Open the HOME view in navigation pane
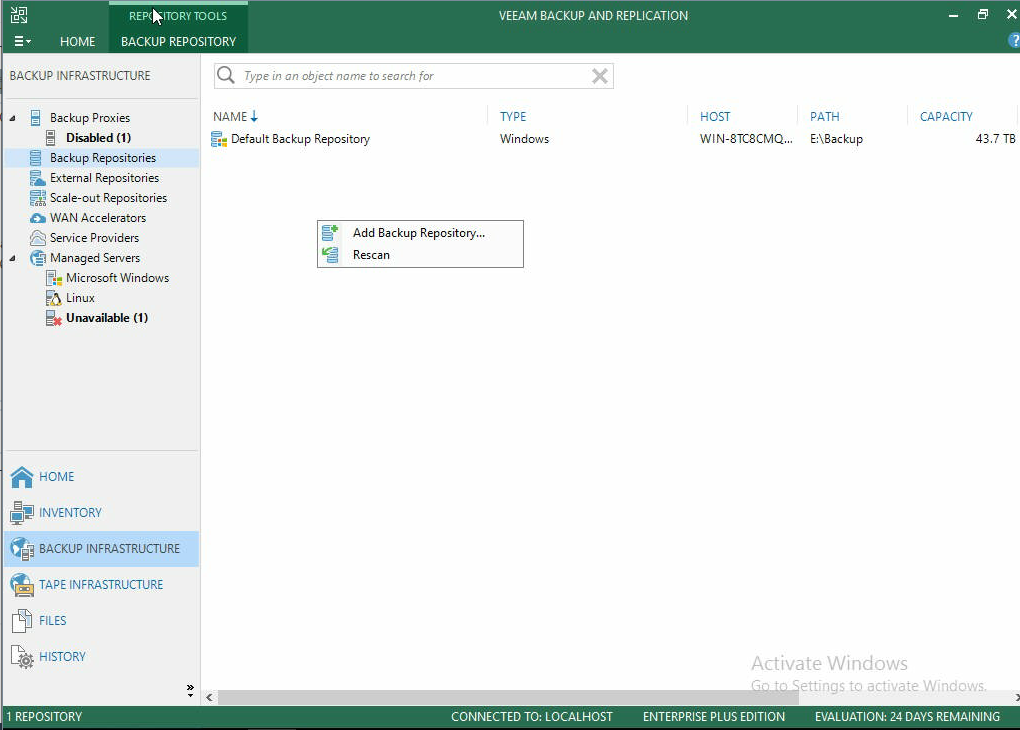Screen dimensions: 1020x730 [101, 477]
